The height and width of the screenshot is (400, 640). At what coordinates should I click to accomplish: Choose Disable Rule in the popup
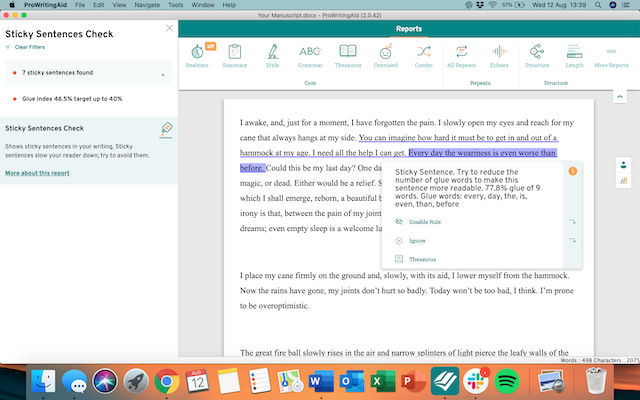click(425, 222)
